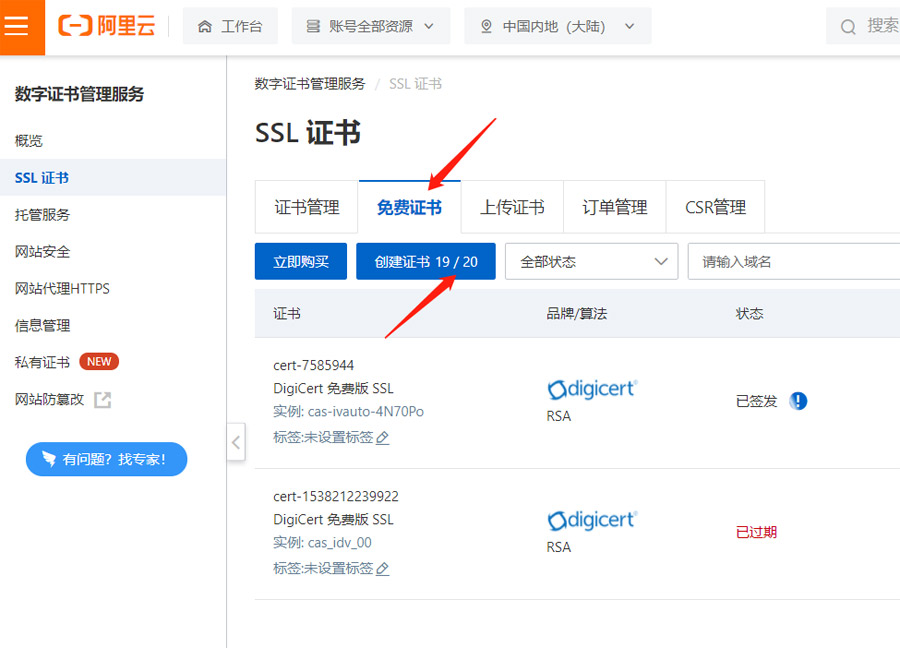Click the exclamation icon beside 已签发 status
Image resolution: width=900 pixels, height=648 pixels.
click(798, 400)
